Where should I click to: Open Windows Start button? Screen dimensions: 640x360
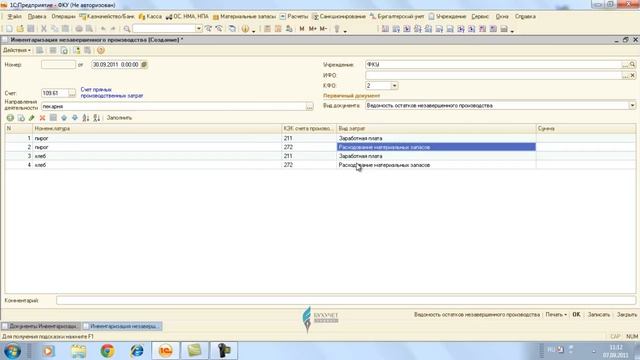pos(13,351)
